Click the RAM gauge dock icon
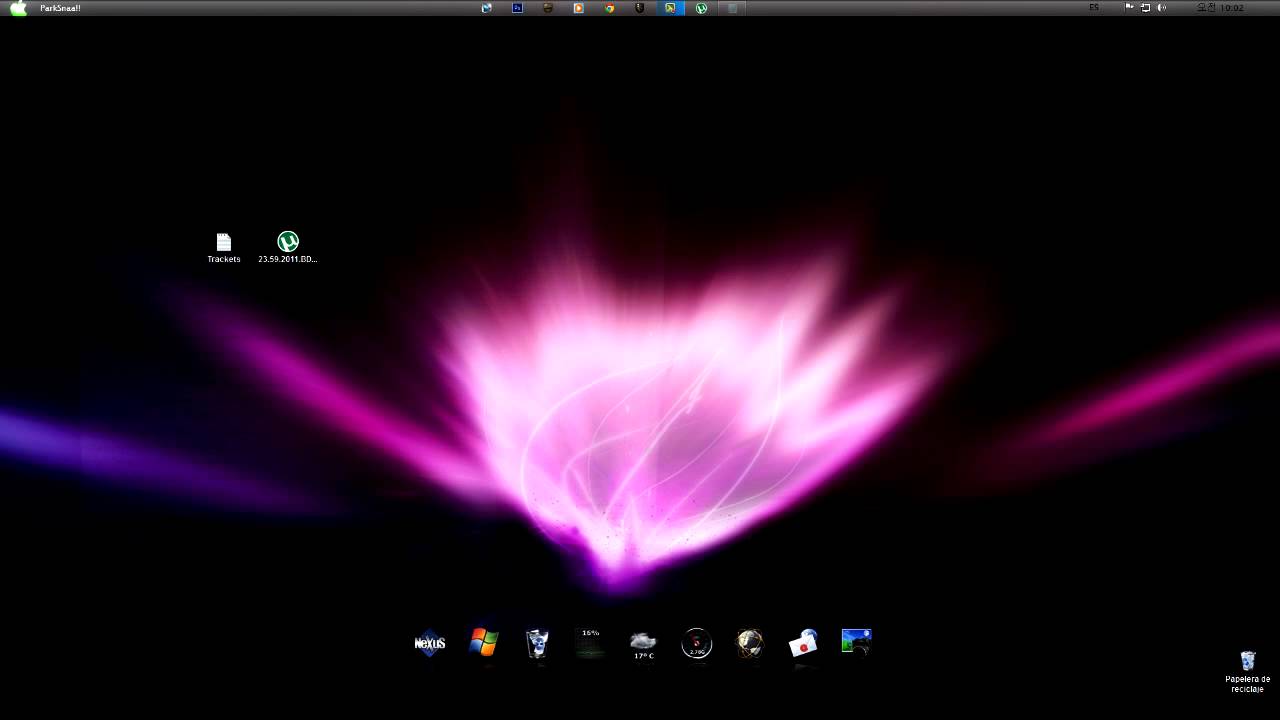 (697, 643)
